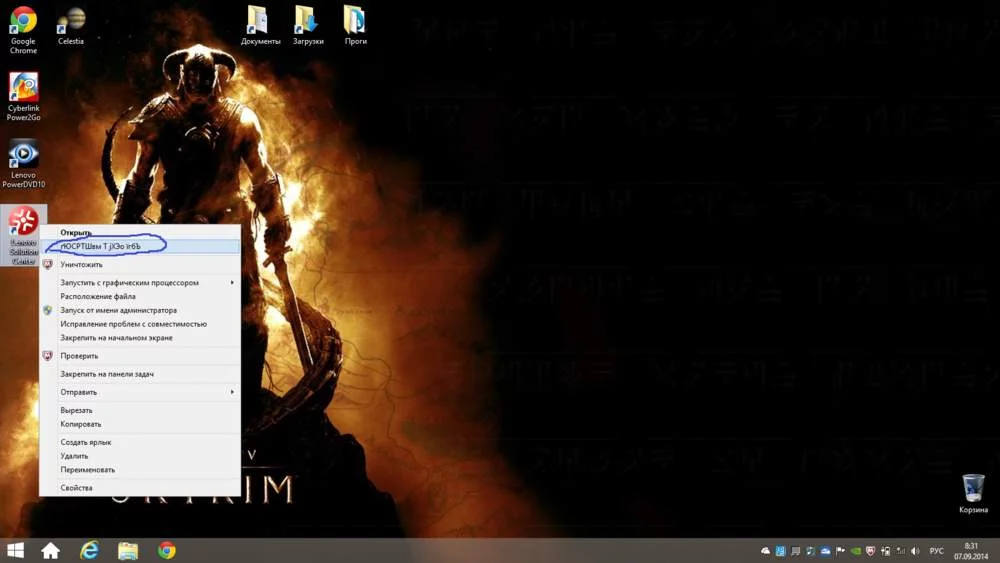Select the garbled highlighted context menu entry
The width and height of the screenshot is (1000, 563).
click(x=140, y=246)
